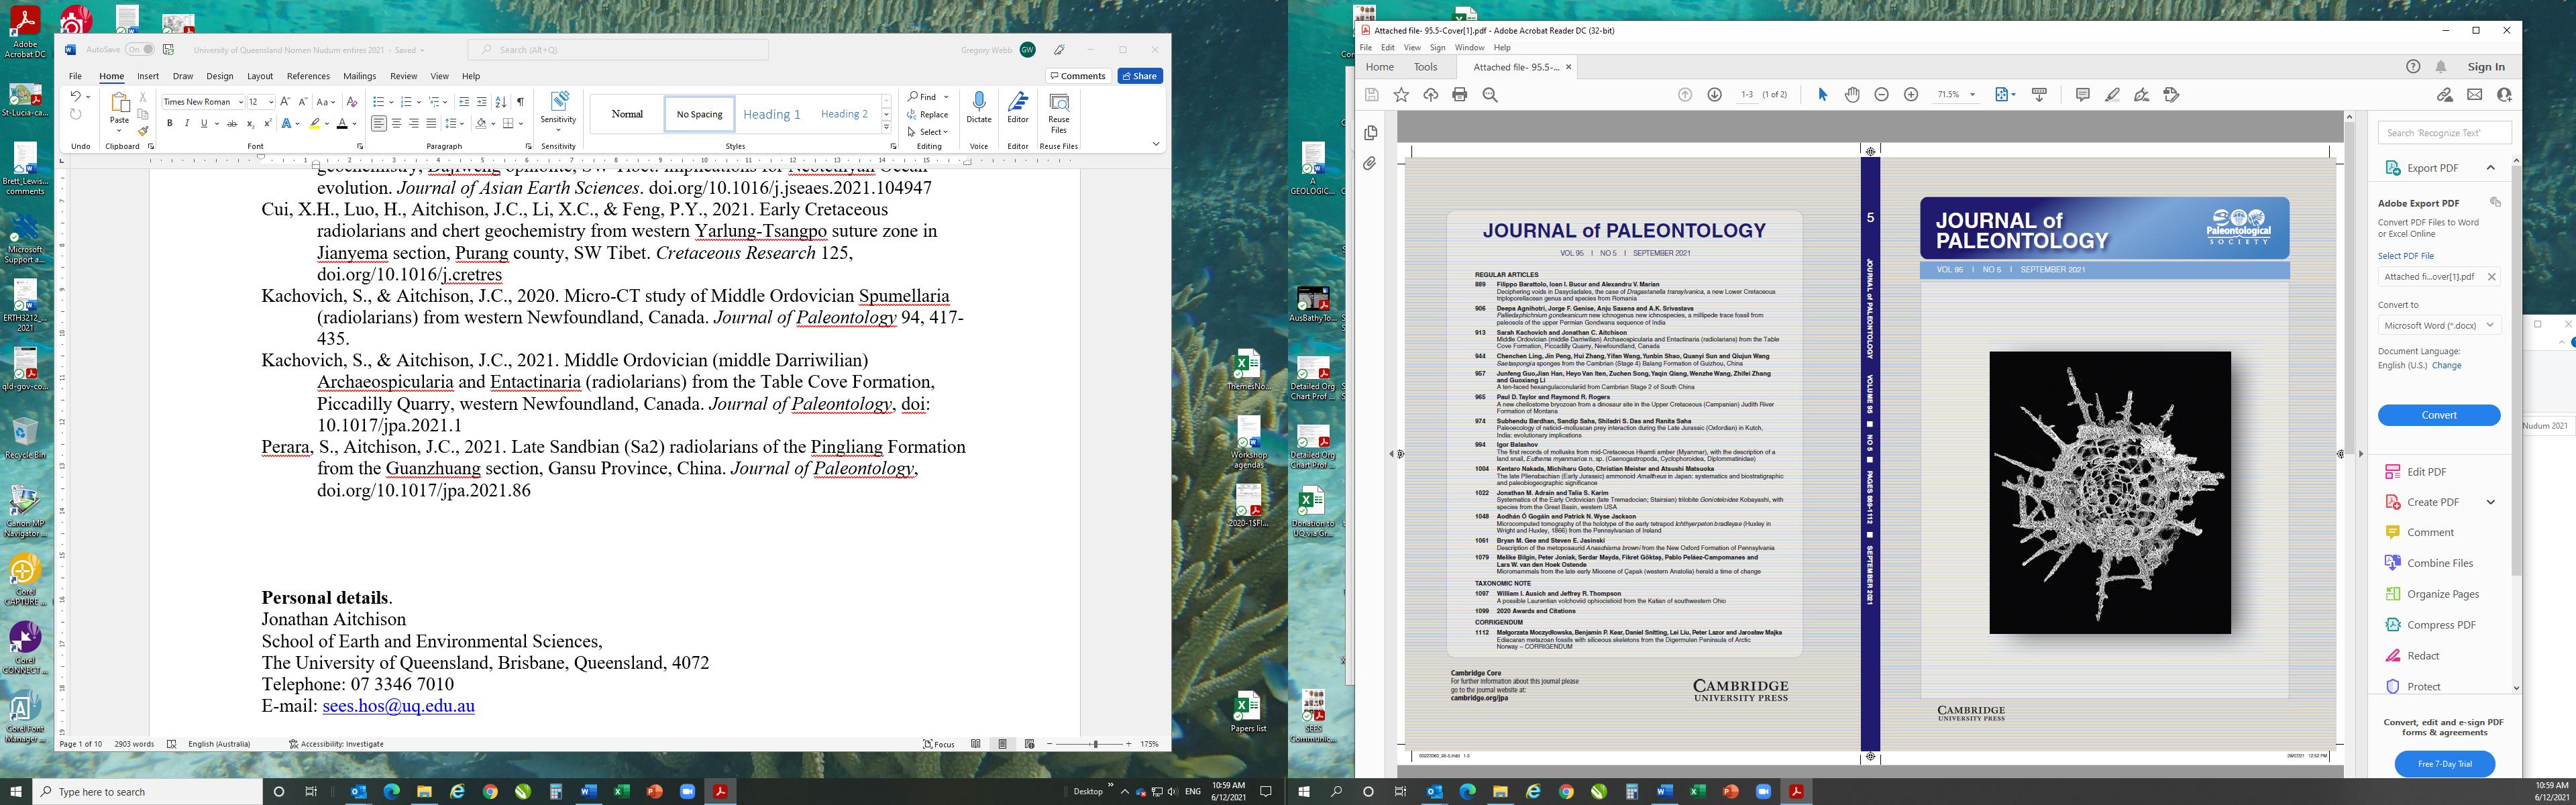The width and height of the screenshot is (2576, 805).
Task: Add a star bookmark to the PDF
Action: 1401,95
